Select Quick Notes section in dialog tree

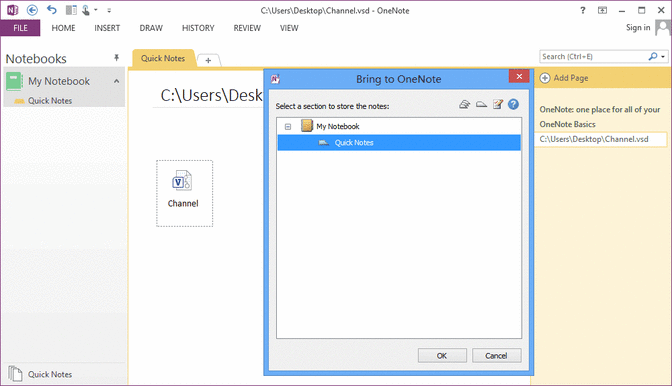(x=399, y=143)
